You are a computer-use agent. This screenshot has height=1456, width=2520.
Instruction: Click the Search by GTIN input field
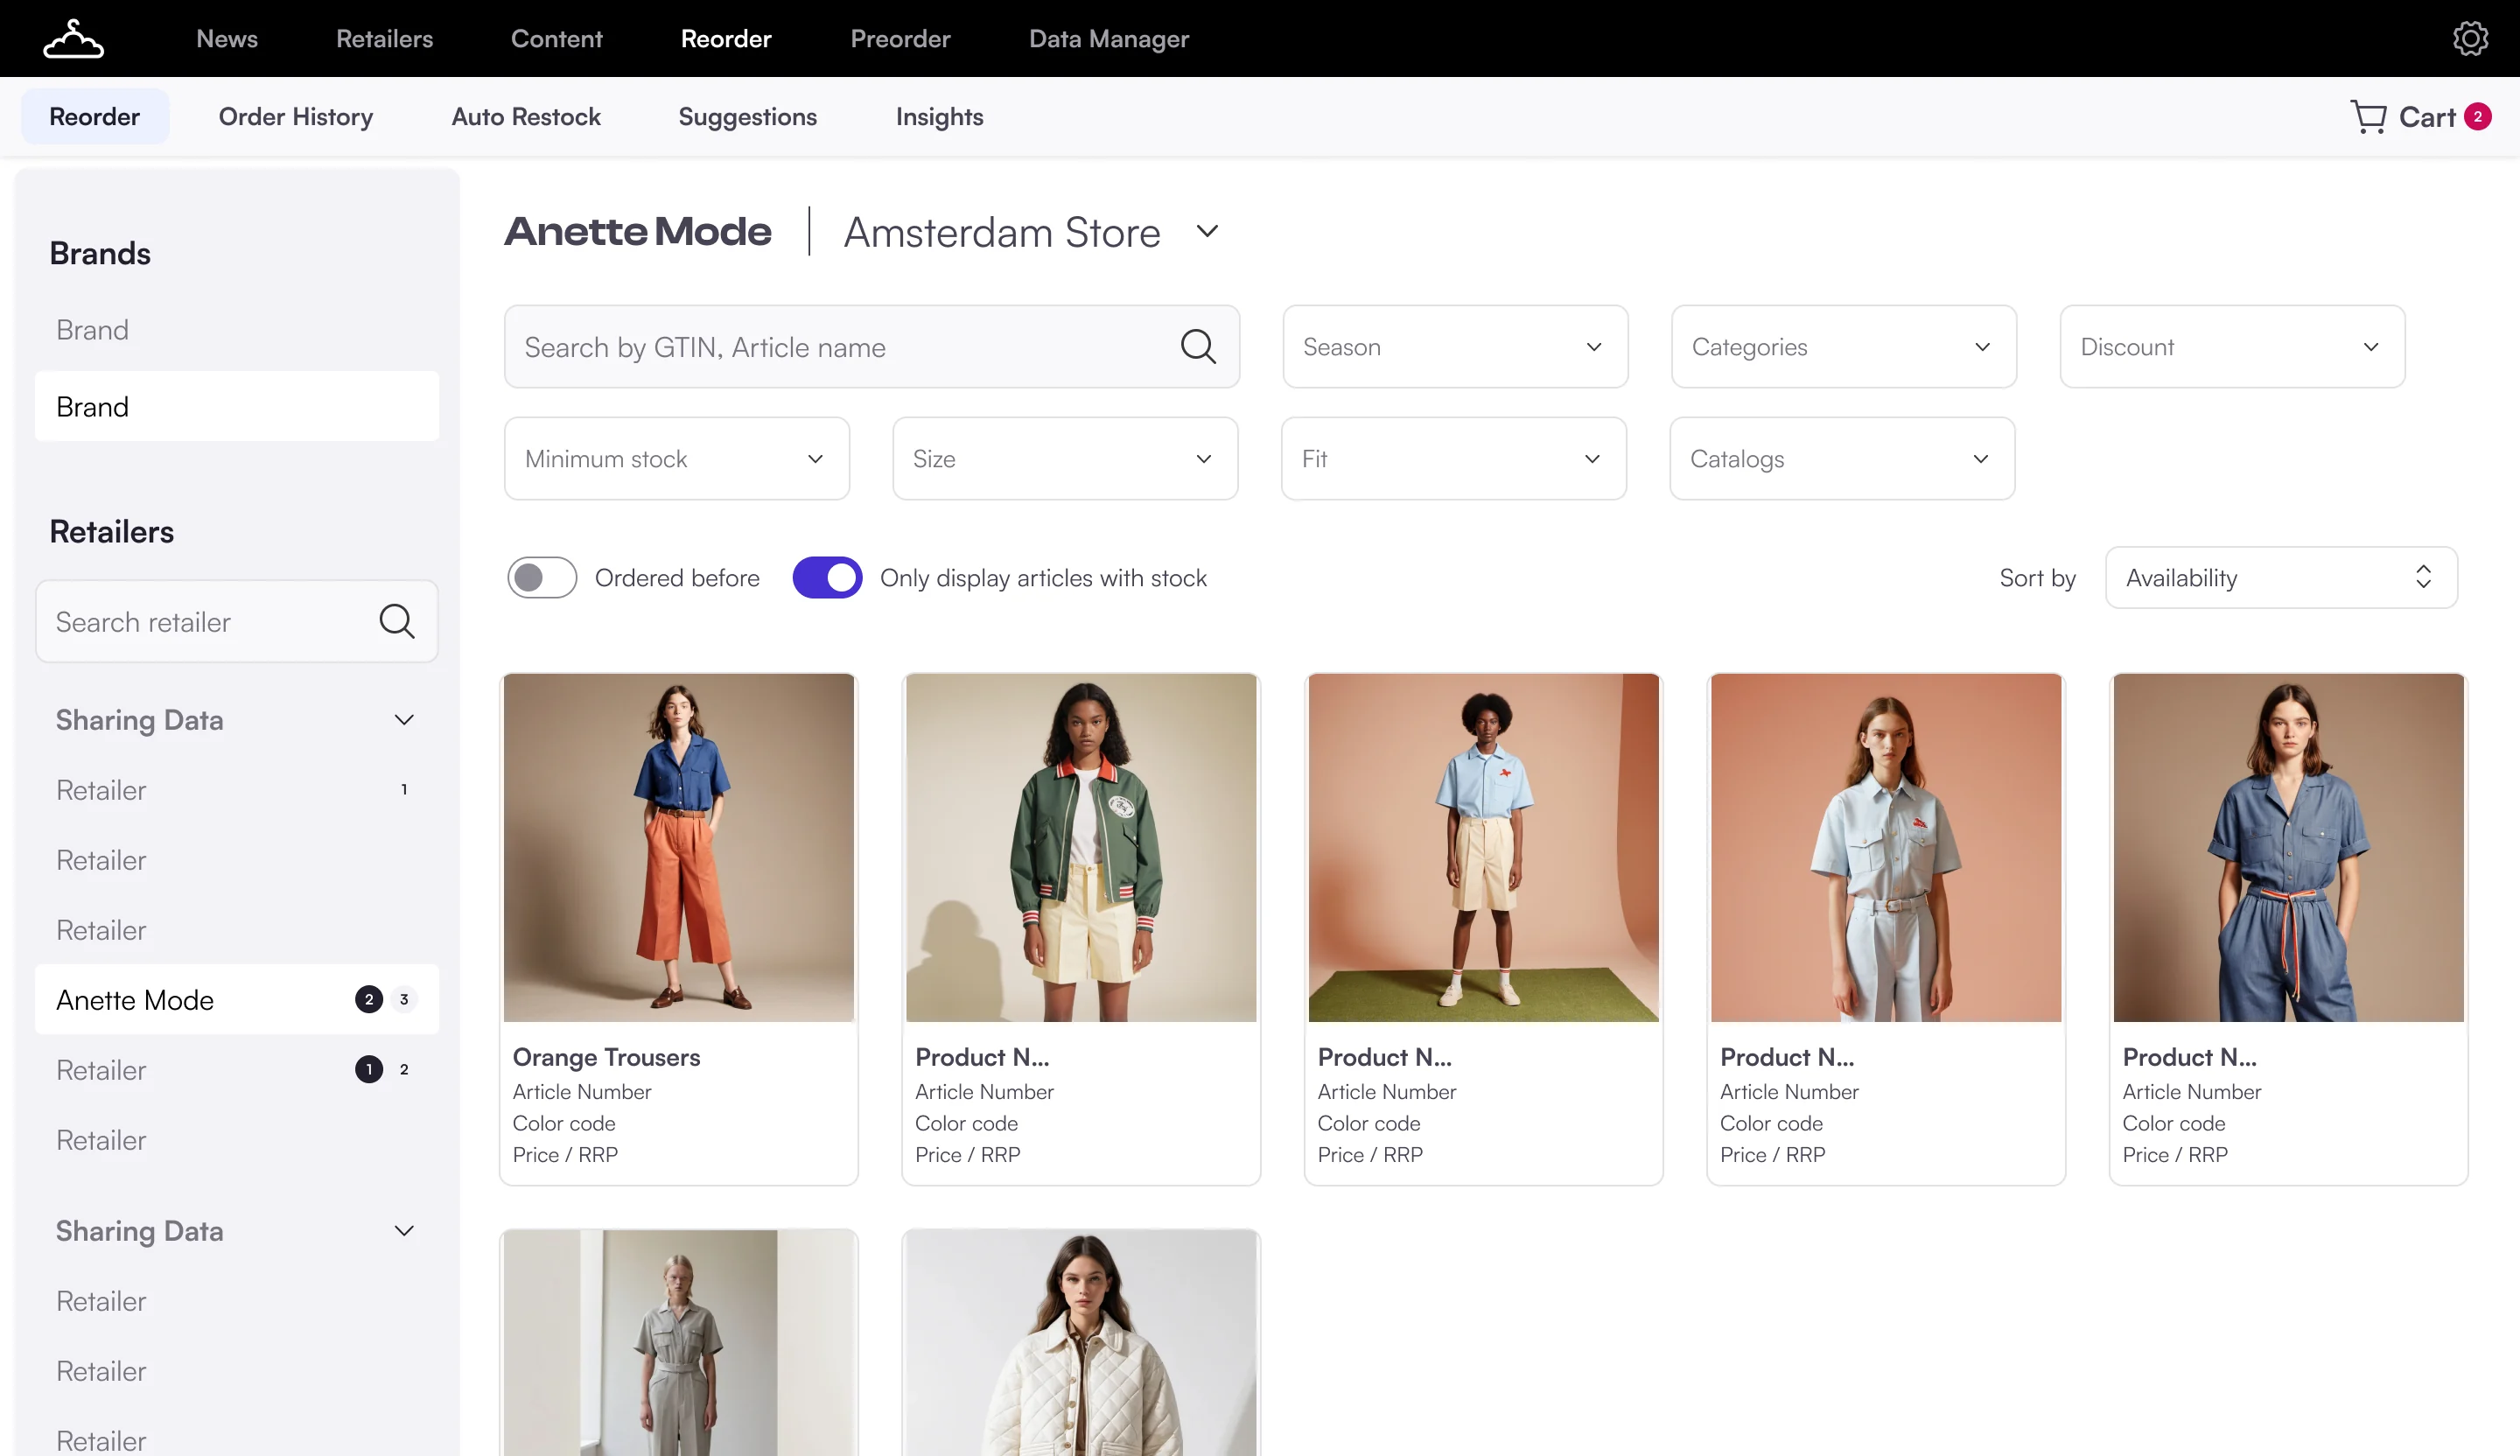pos(872,347)
